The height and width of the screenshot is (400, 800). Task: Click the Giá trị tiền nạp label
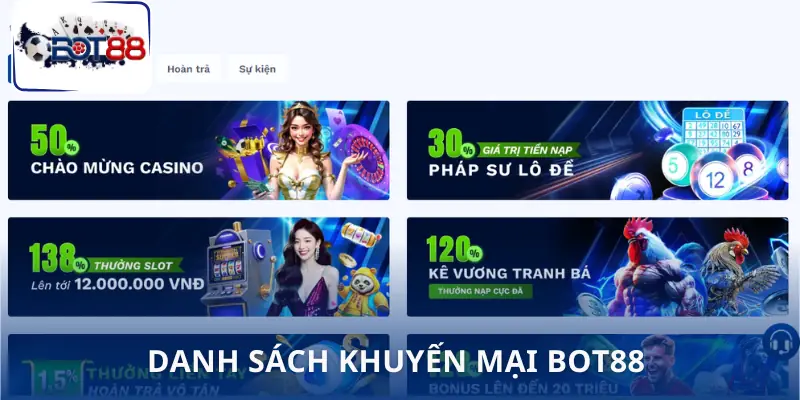click(529, 151)
